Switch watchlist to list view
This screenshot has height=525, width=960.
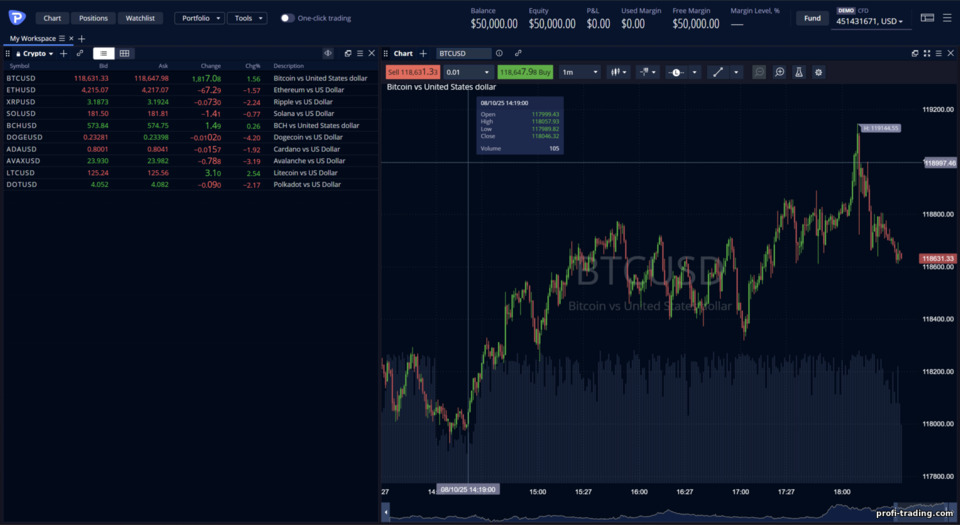click(x=103, y=53)
